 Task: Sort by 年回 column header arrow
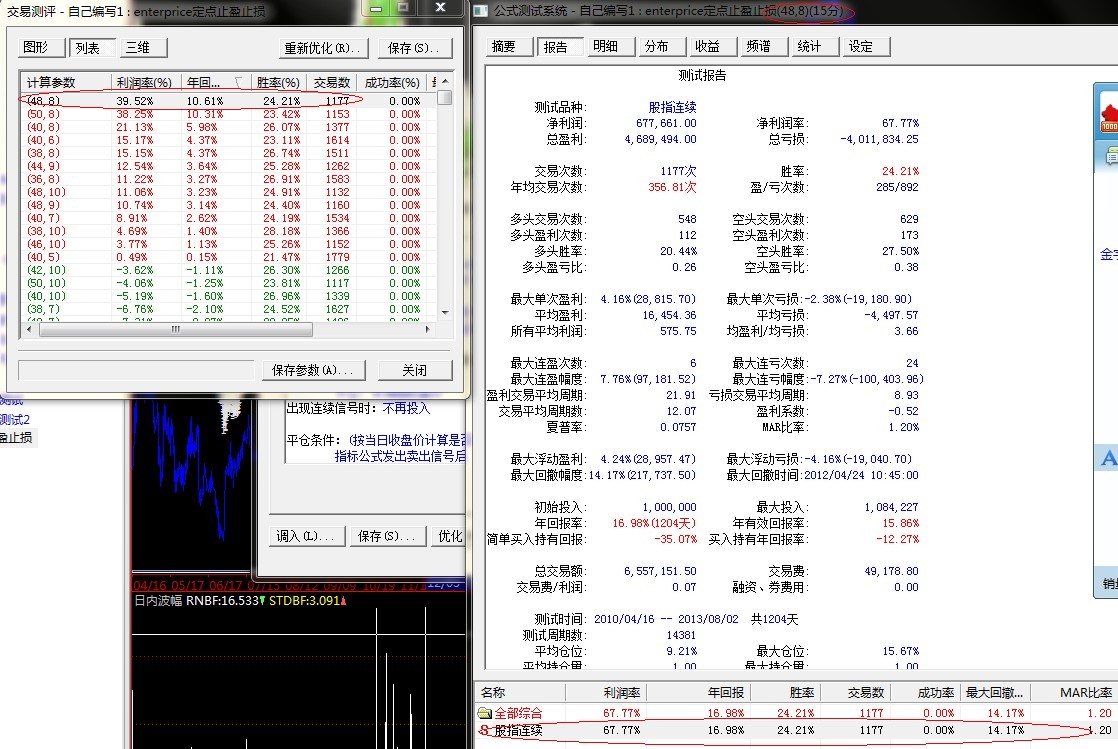pos(238,82)
